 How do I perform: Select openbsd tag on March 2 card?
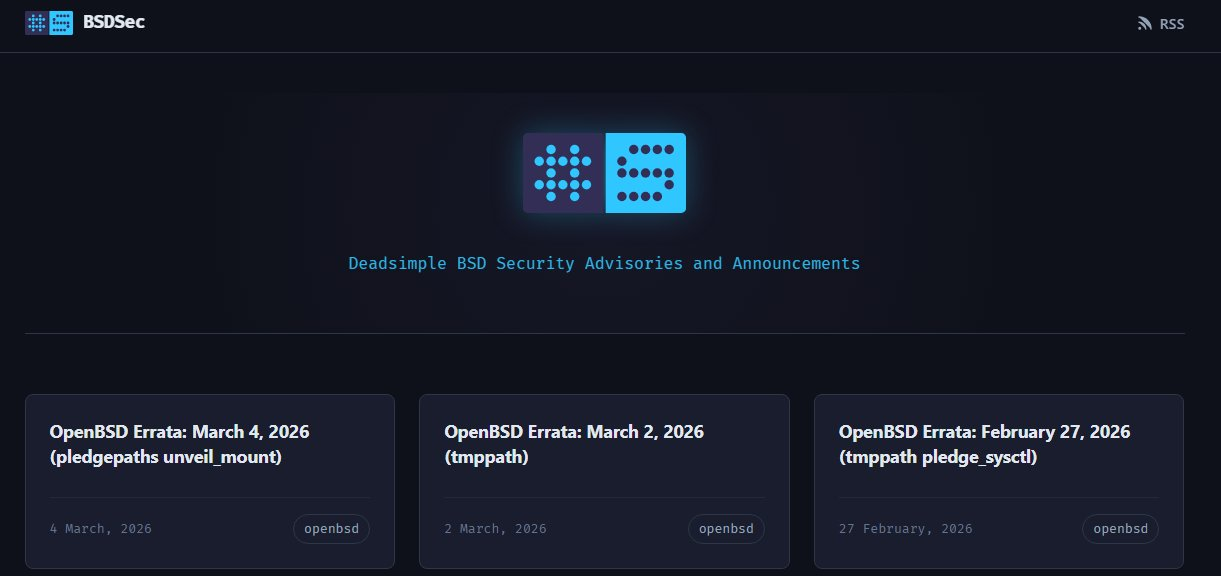[726, 528]
